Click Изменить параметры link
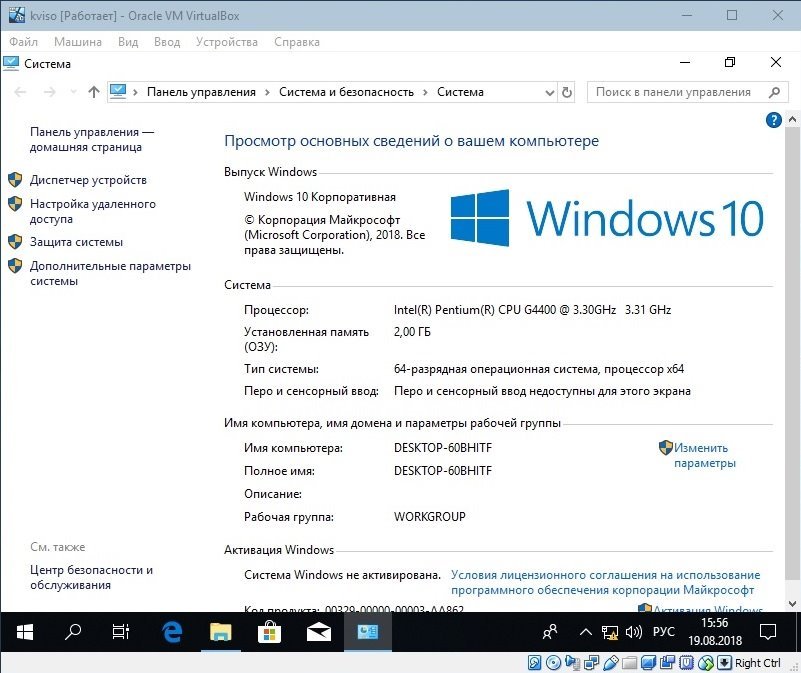This screenshot has width=801, height=673. (704, 455)
